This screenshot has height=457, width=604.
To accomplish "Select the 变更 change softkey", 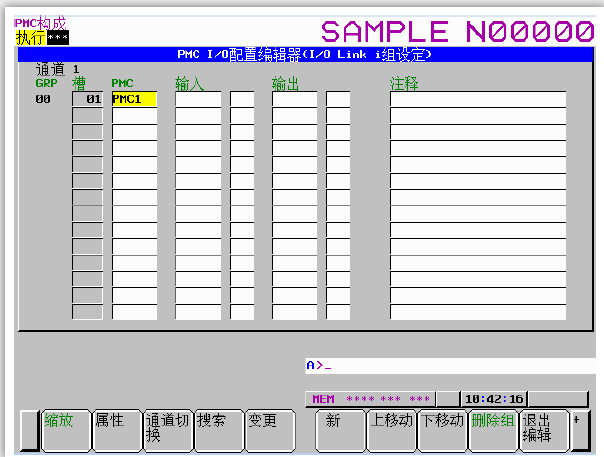I will [x=269, y=427].
